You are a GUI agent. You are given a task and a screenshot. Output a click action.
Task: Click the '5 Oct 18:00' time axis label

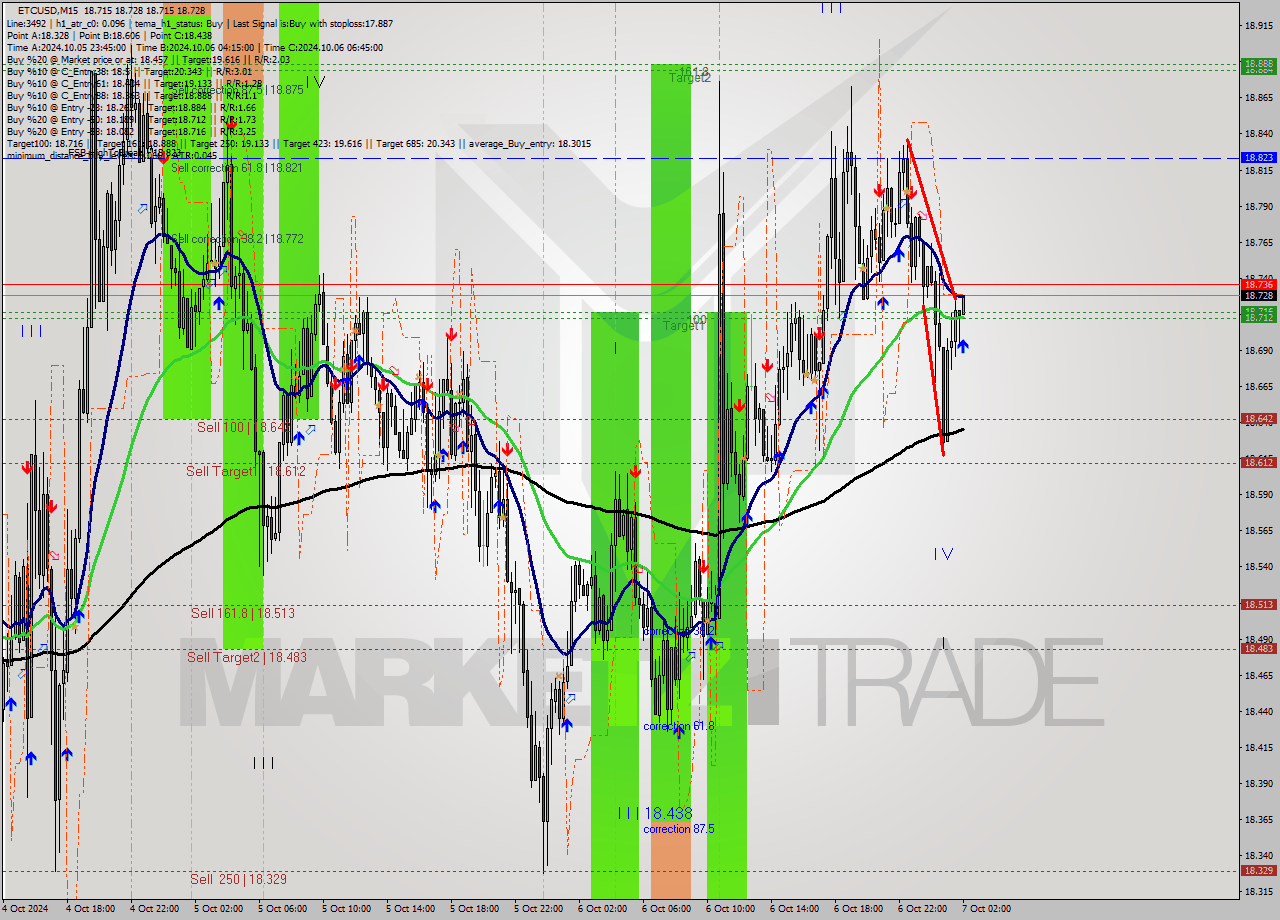474,910
